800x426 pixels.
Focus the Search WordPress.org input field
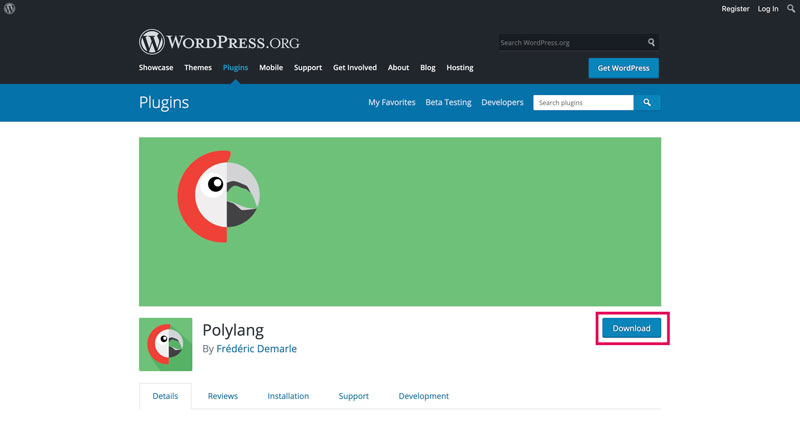pyautogui.click(x=572, y=43)
